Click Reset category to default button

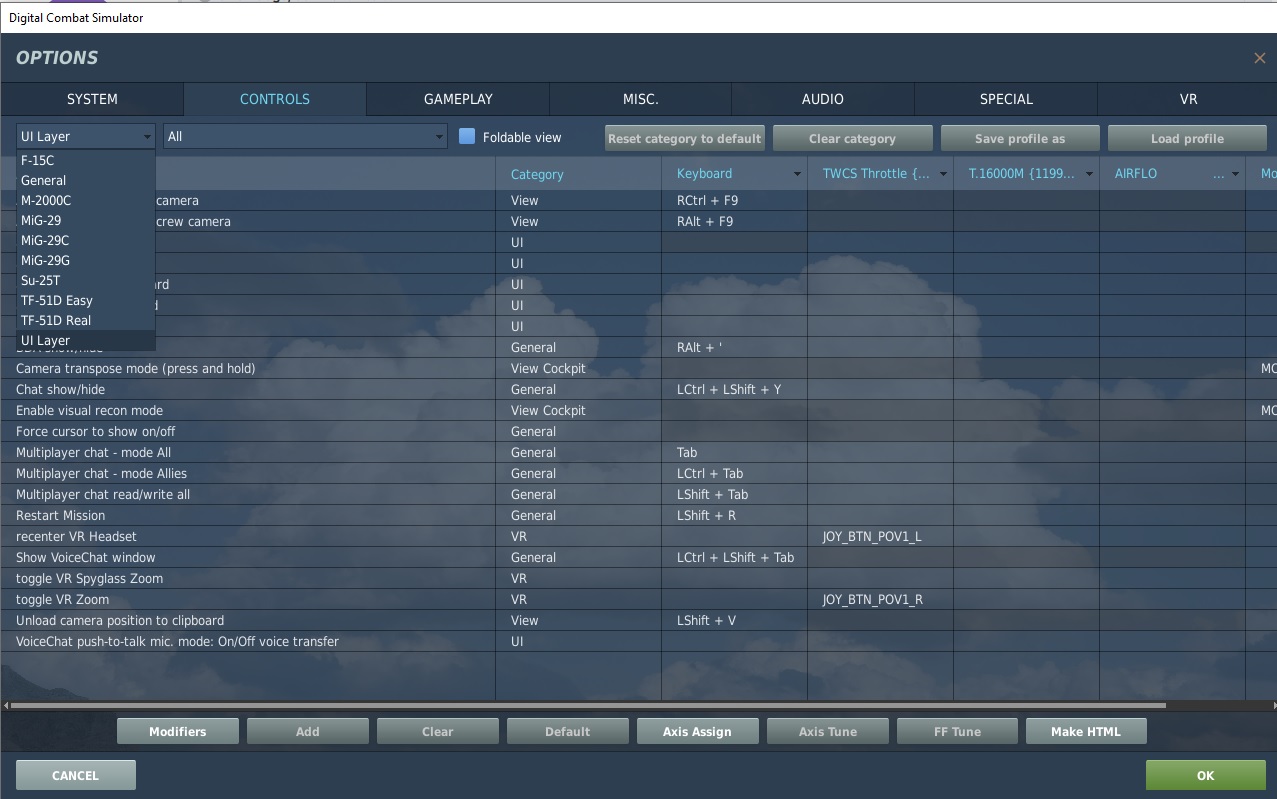[x=685, y=138]
